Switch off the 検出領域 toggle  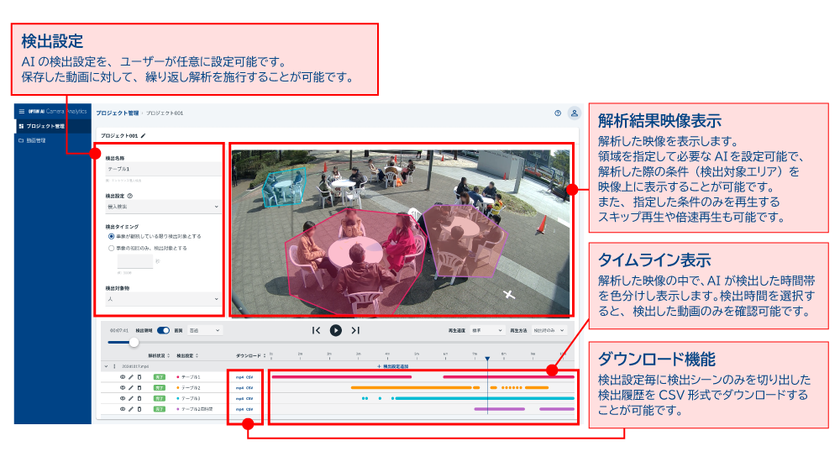163,331
